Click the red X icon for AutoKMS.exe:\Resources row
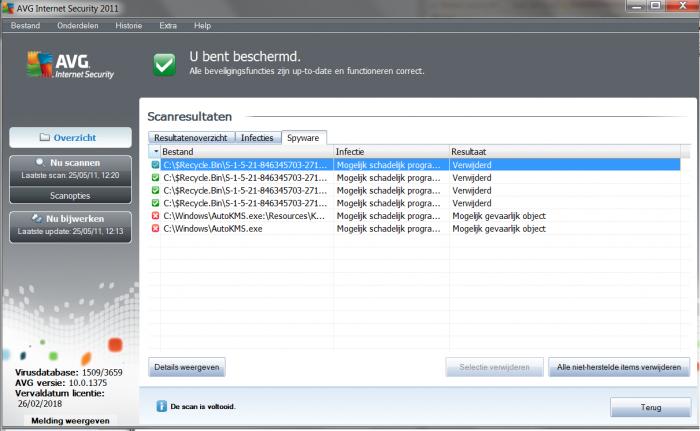Image resolution: width=700 pixels, height=431 pixels. [x=155, y=216]
